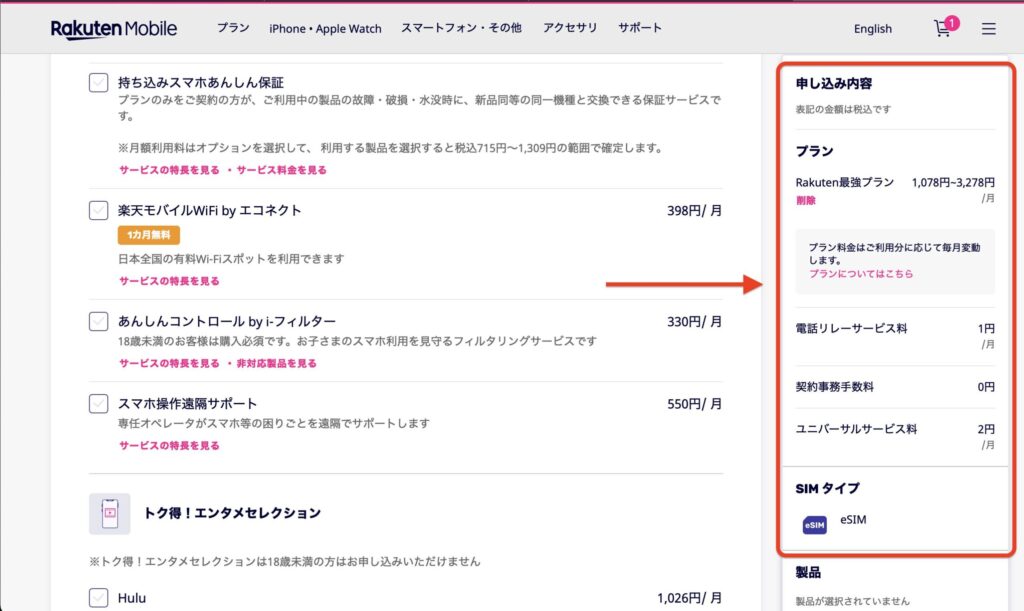
Task: Open サービス料金を見る link
Action: tap(281, 170)
